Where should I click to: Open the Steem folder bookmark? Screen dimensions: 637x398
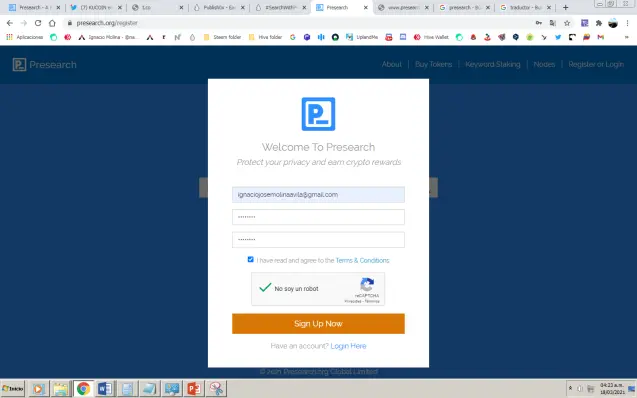pos(222,37)
